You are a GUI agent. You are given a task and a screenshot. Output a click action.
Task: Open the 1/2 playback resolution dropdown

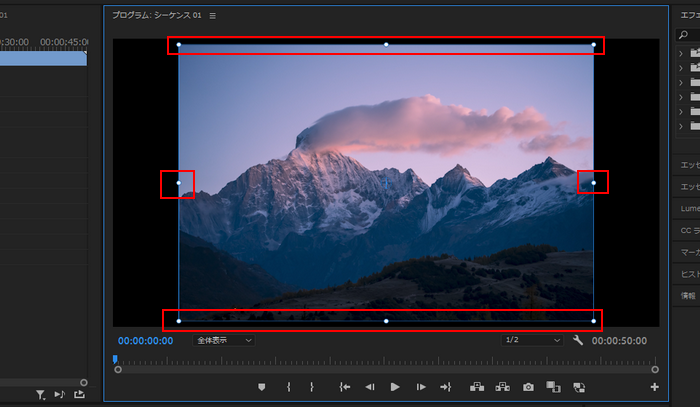coord(533,340)
